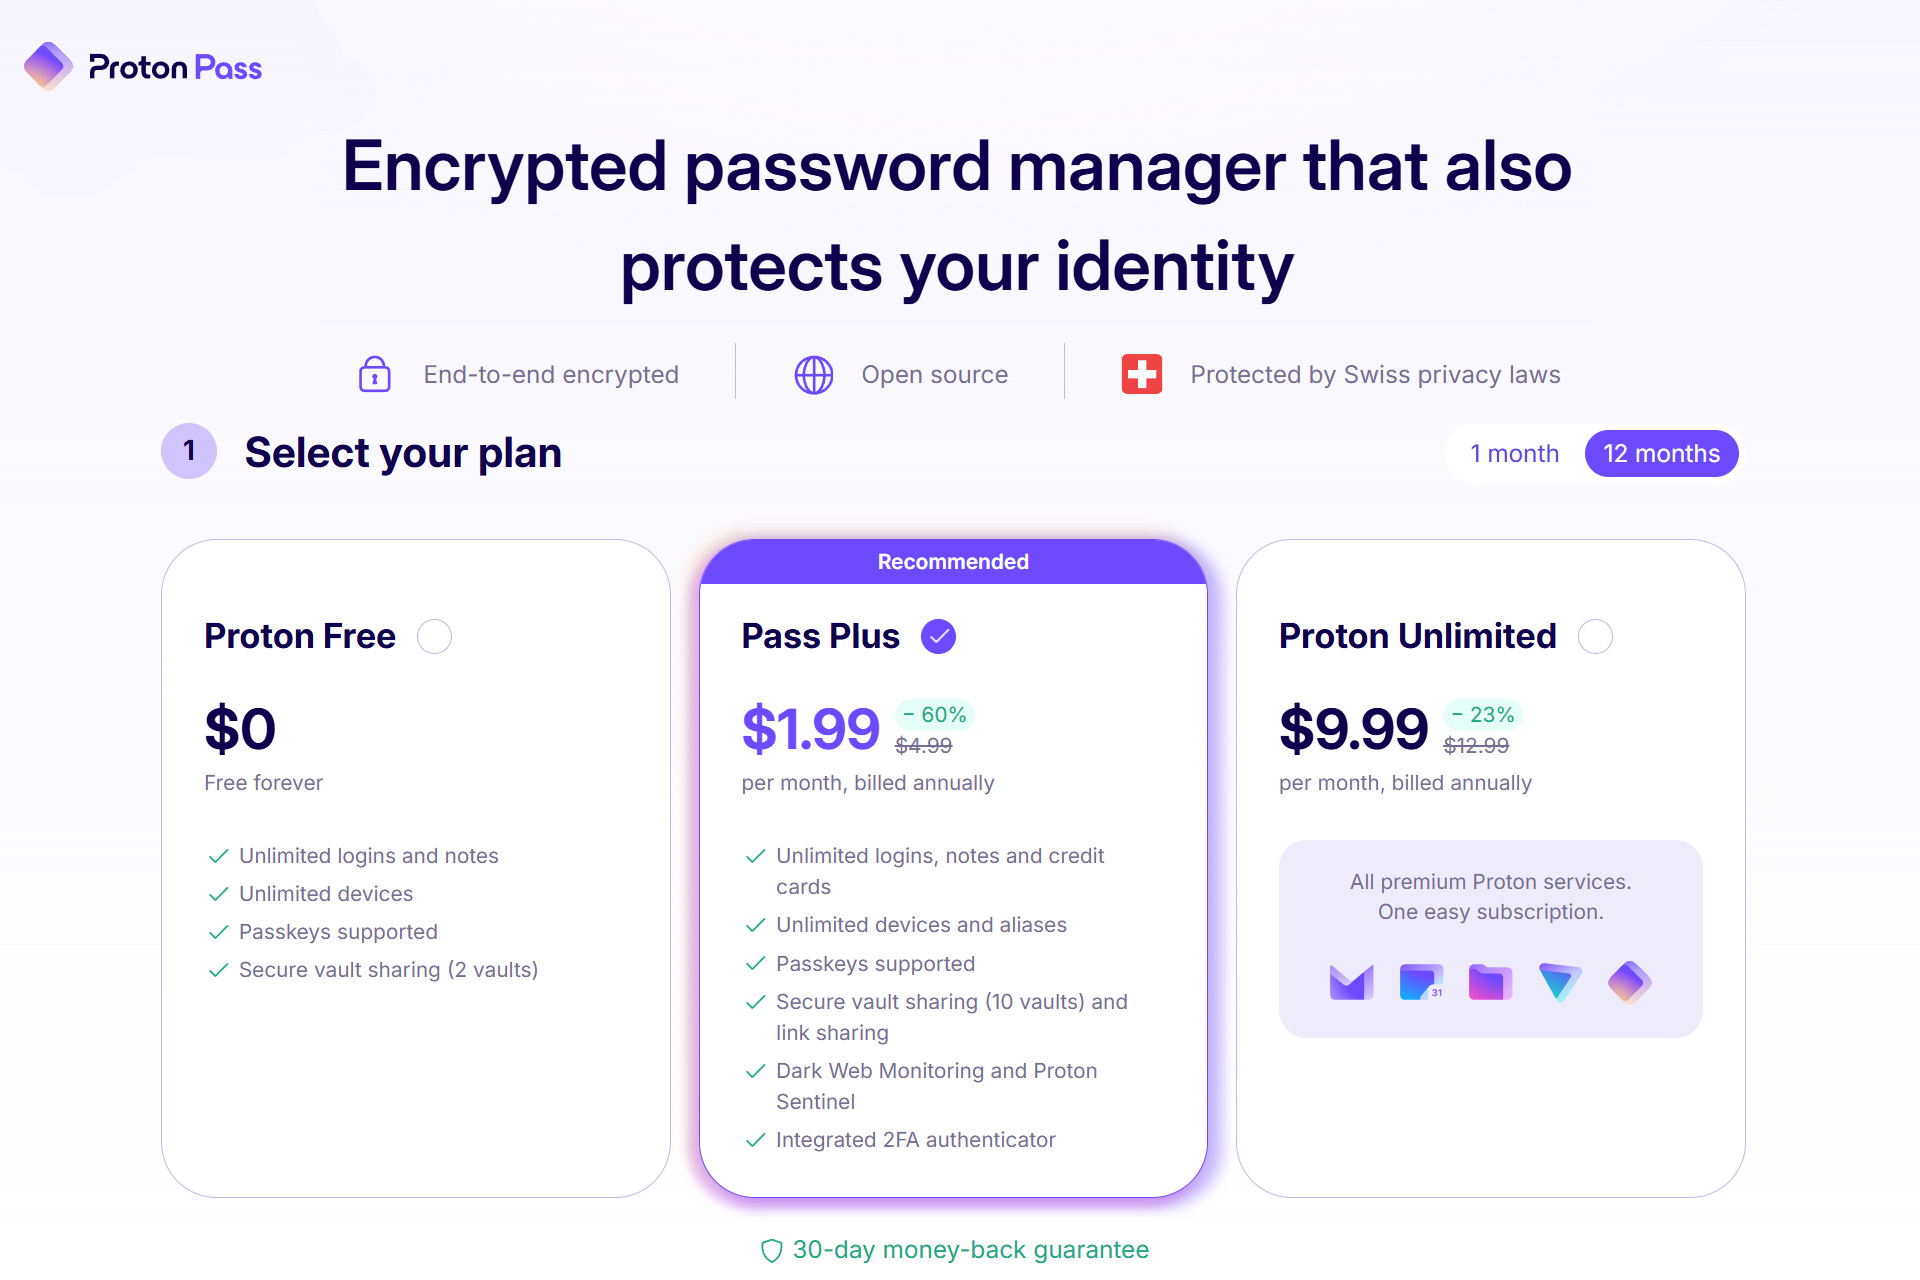Screen dimensions: 1920x1280
Task: Click the Proton Pass icon in Unlimited plan
Action: 1629,981
